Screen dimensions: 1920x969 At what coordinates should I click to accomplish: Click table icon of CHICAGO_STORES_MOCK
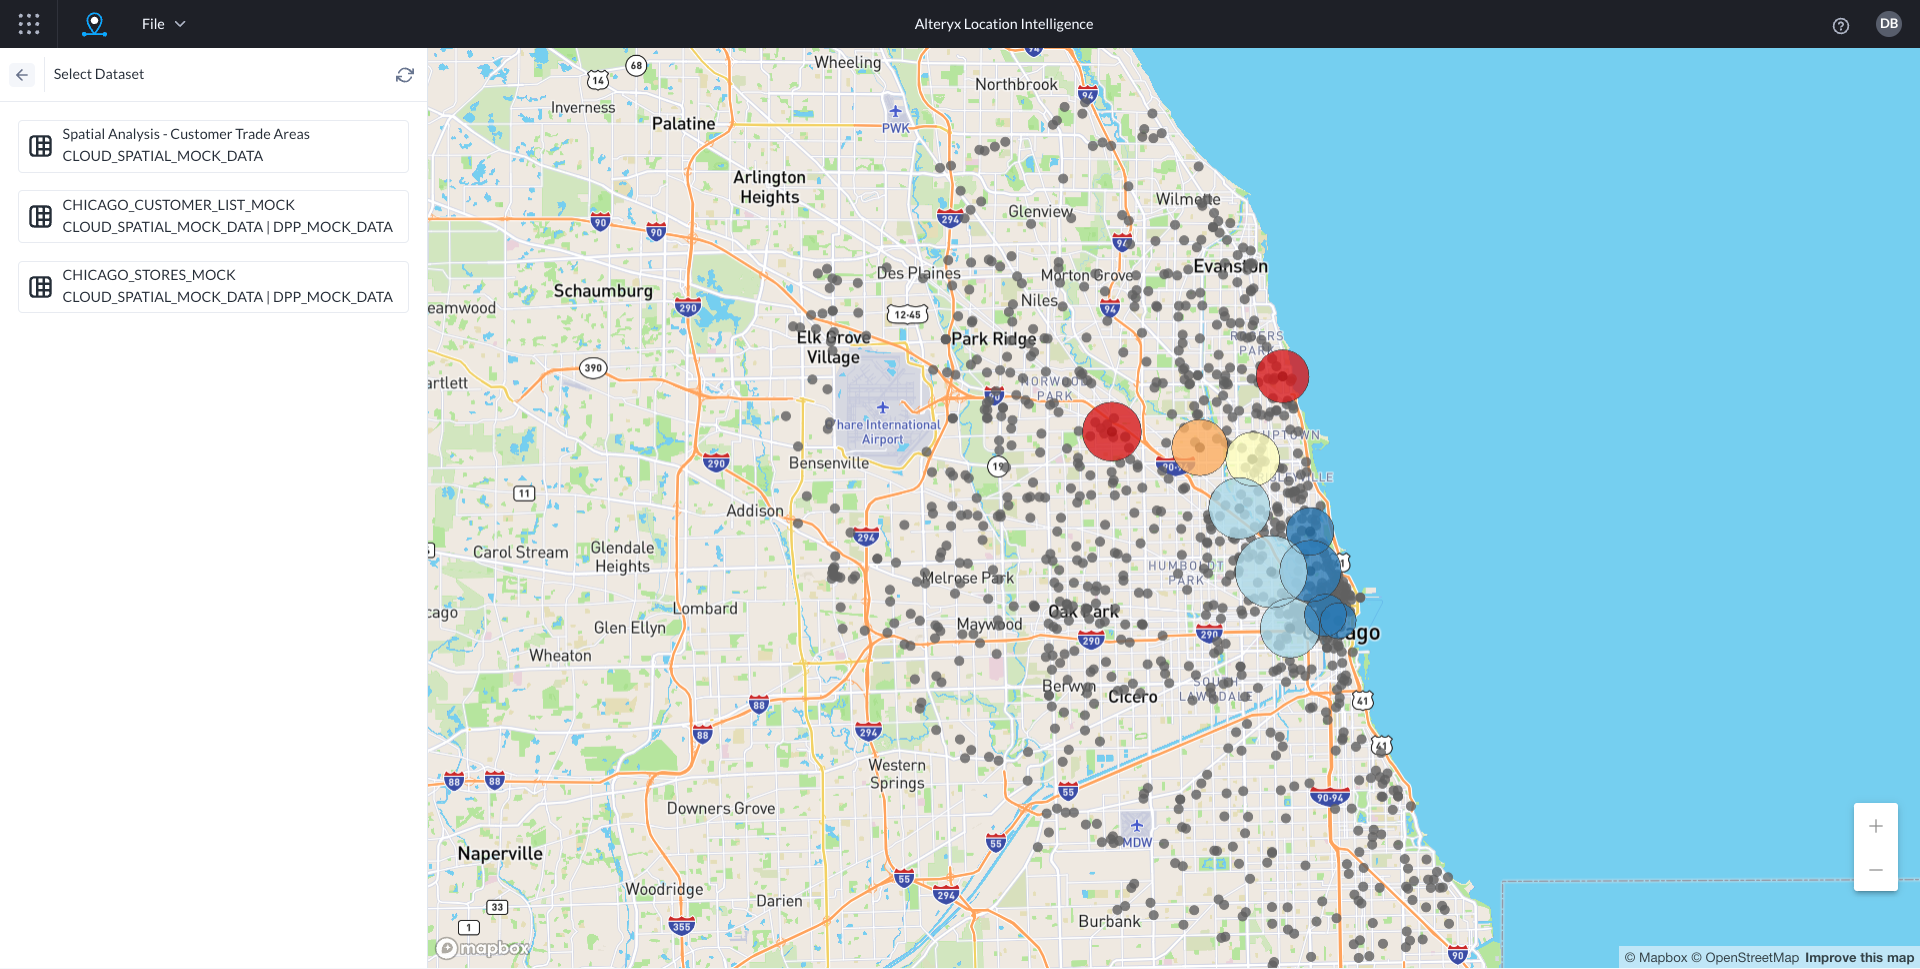point(41,287)
